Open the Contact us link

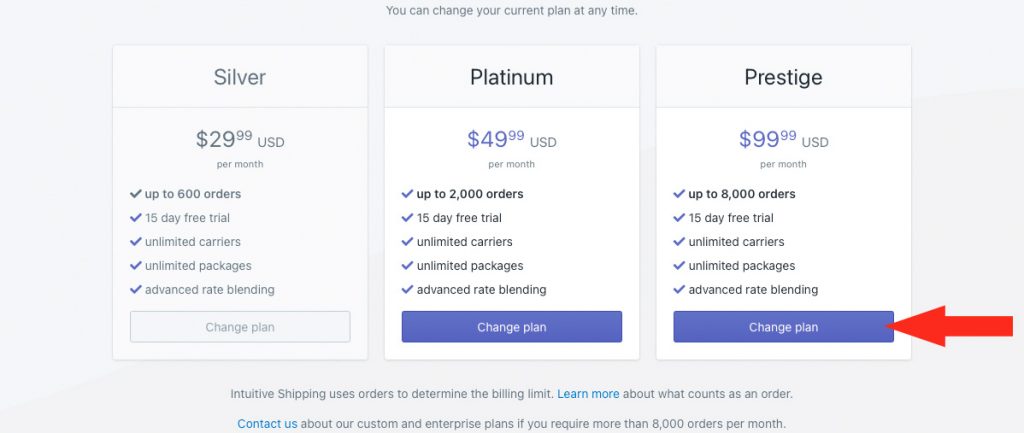click(267, 424)
